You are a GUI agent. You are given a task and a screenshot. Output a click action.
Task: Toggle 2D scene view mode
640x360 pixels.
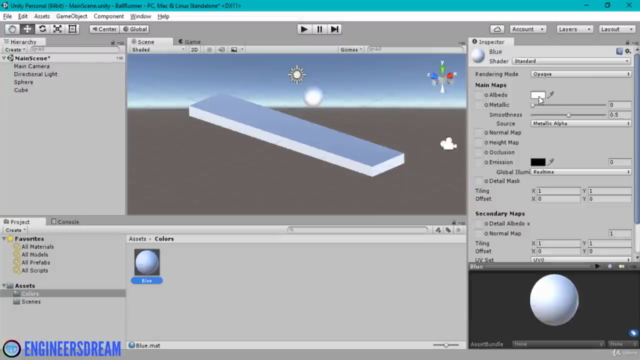point(194,49)
